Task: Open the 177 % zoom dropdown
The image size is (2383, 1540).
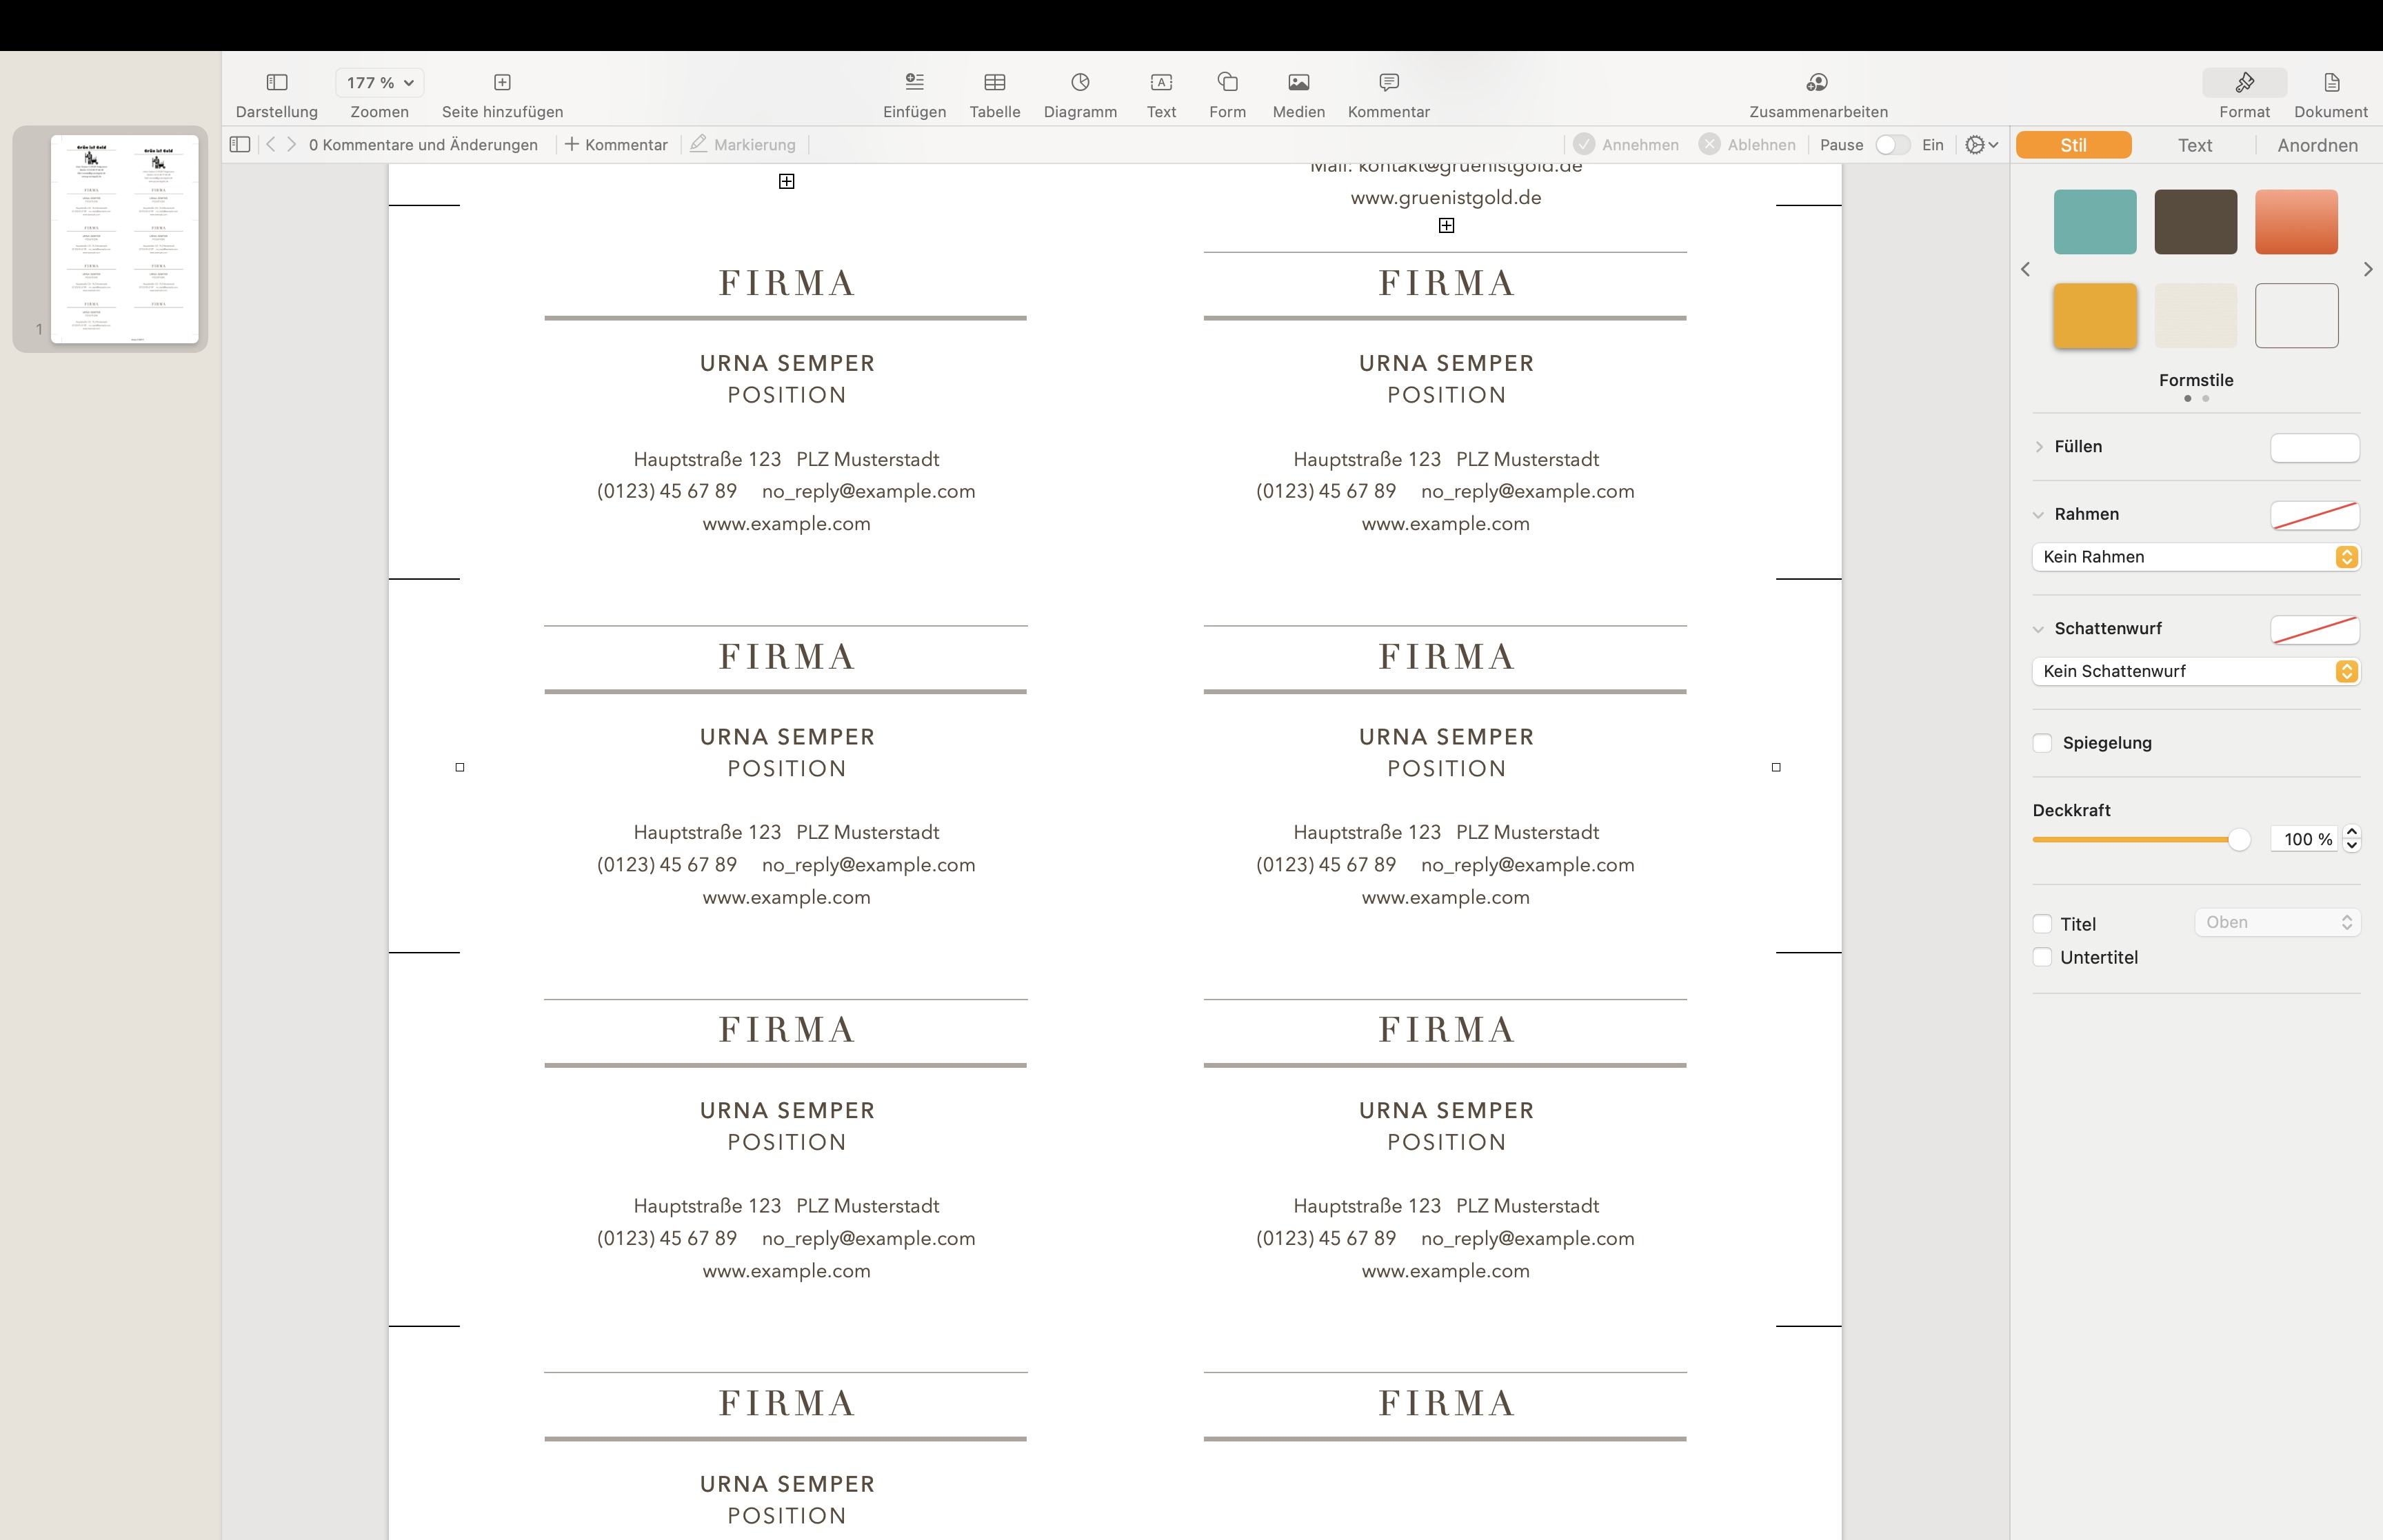Action: 379,82
